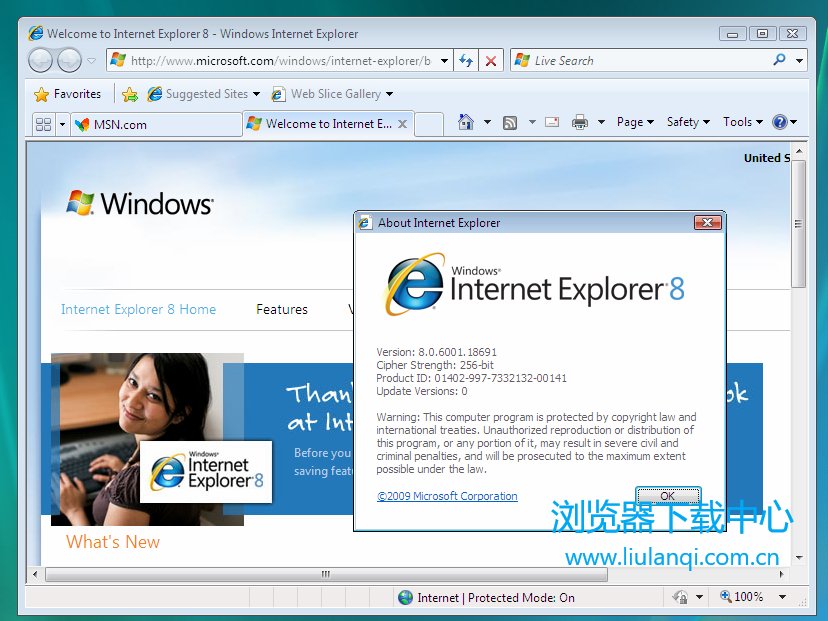Click the vertical scrollbar up arrow
Screen dimensions: 828x621
pyautogui.click(x=799, y=152)
